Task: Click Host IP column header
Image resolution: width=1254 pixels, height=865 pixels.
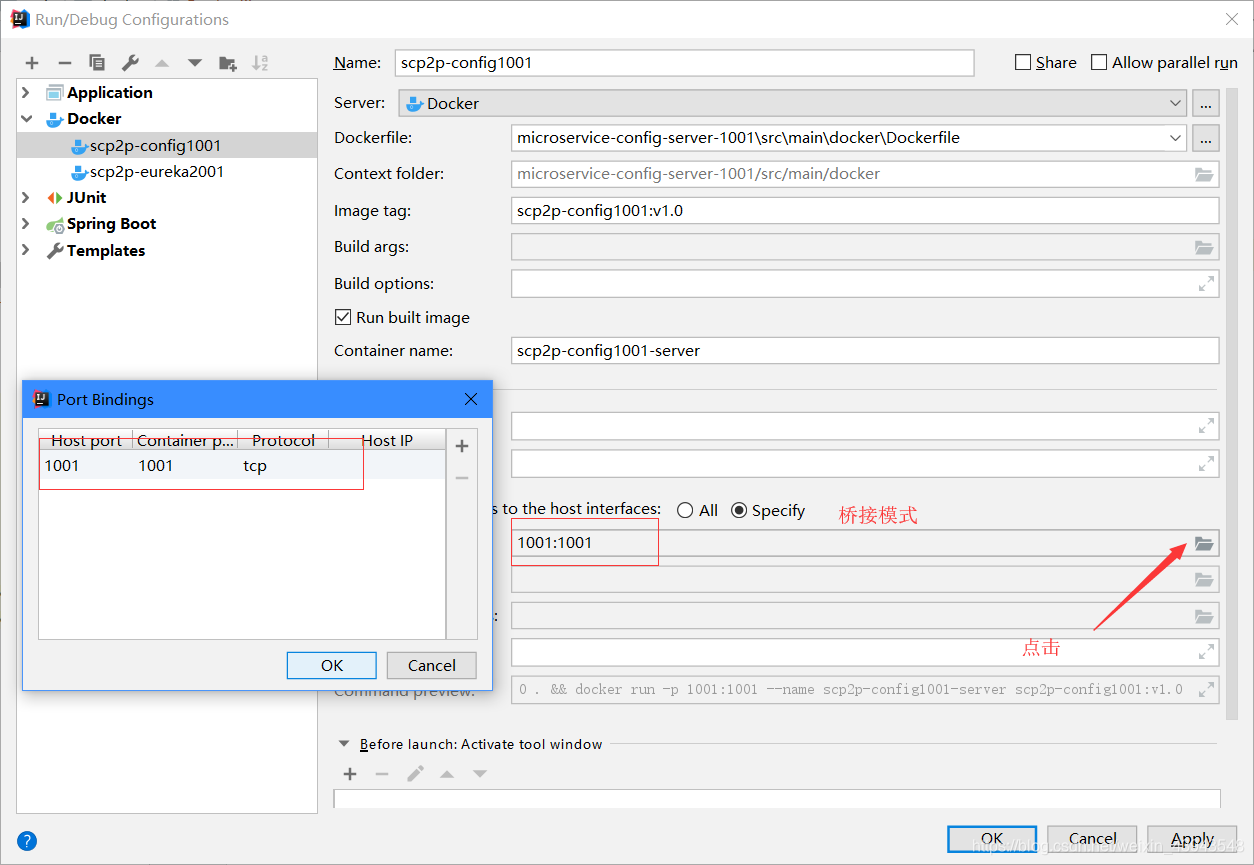Action: pyautogui.click(x=387, y=440)
